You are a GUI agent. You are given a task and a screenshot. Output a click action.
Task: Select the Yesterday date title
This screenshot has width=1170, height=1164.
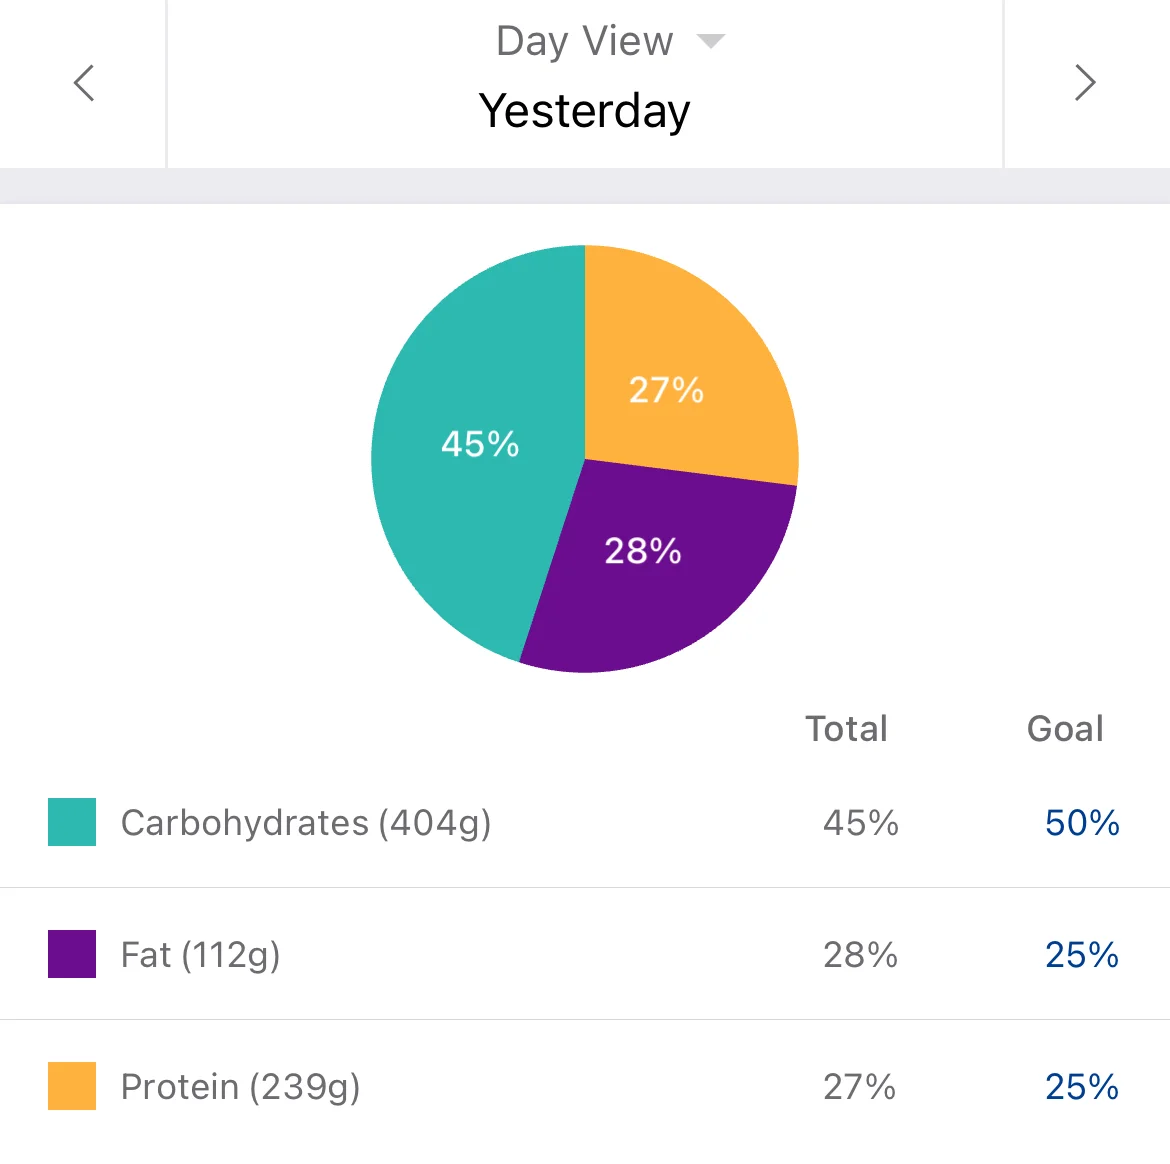(584, 111)
